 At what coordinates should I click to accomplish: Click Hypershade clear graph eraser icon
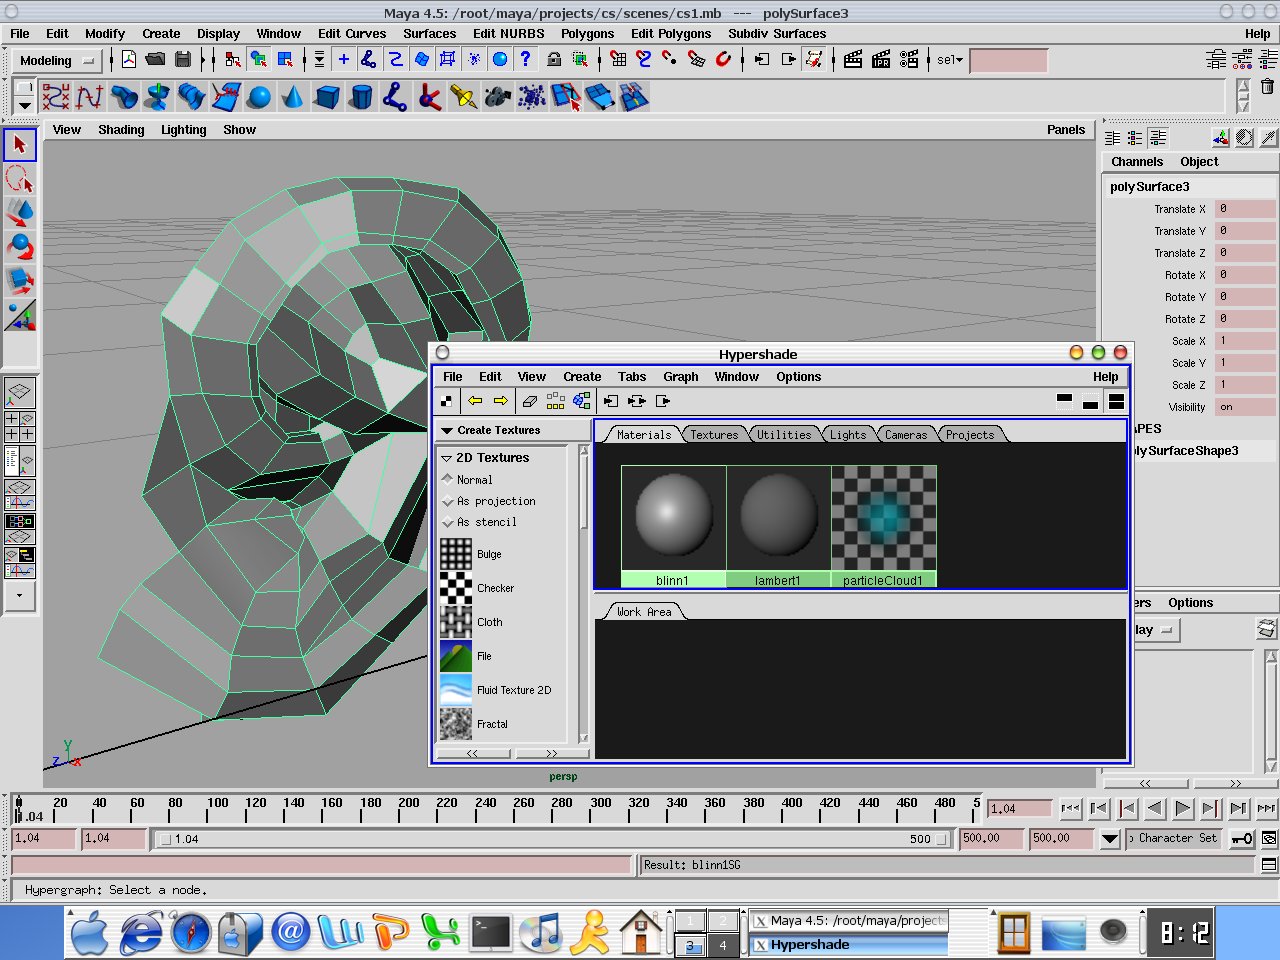(x=530, y=401)
